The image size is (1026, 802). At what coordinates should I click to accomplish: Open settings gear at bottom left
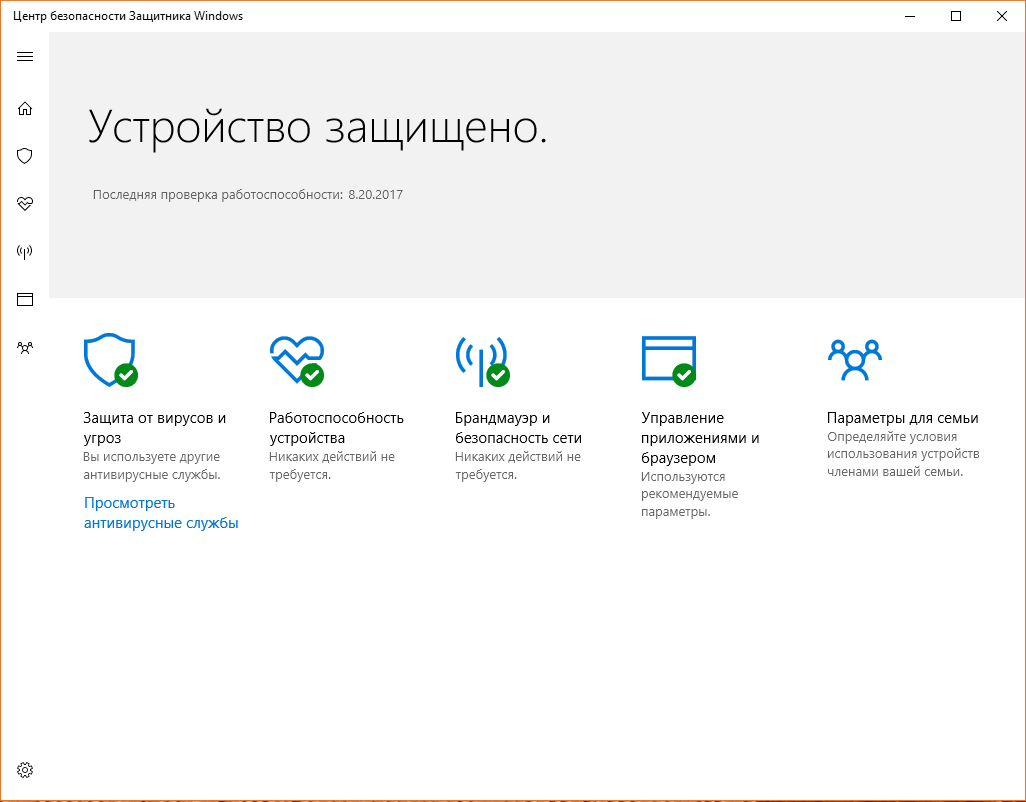[x=25, y=770]
